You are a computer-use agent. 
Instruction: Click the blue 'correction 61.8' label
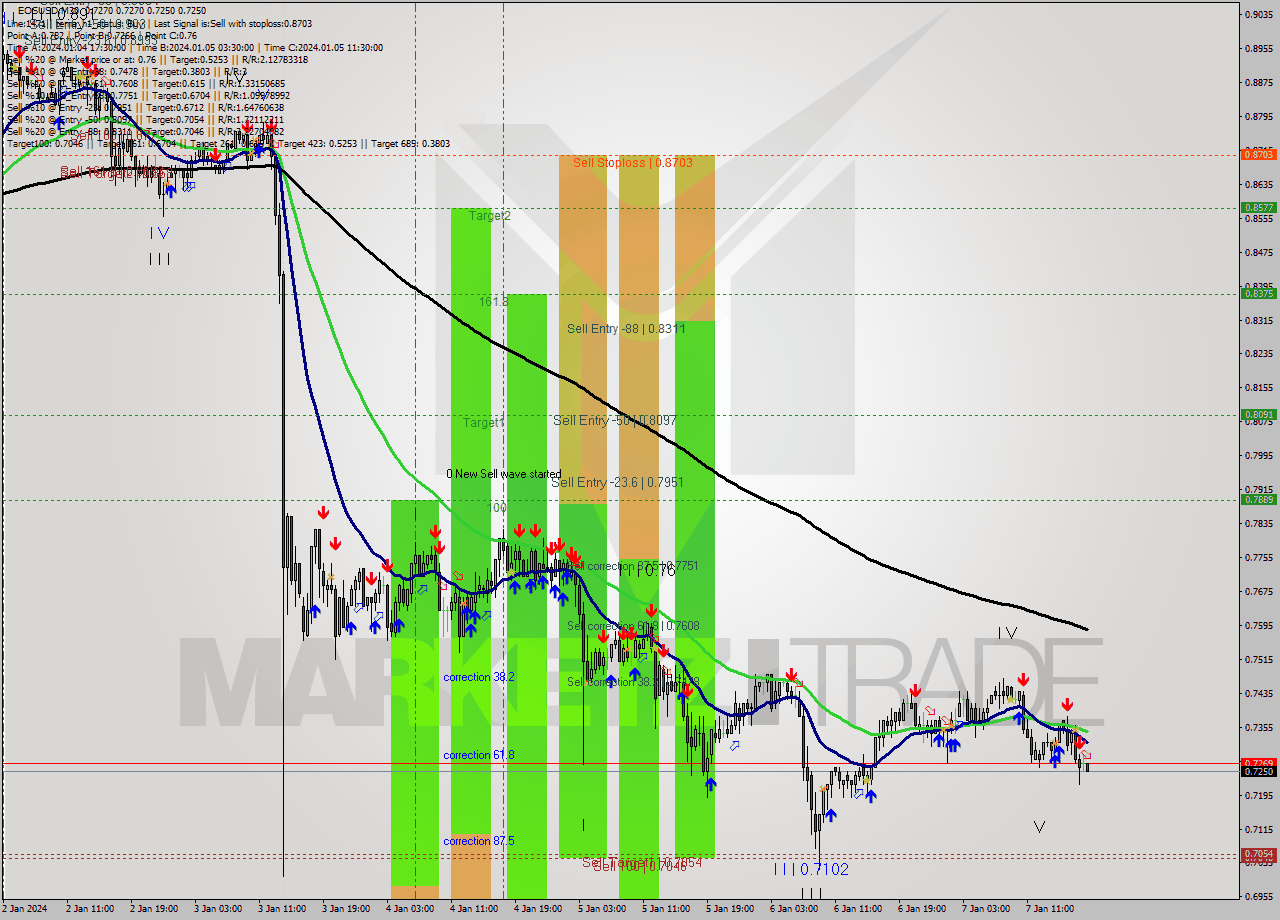(x=479, y=755)
